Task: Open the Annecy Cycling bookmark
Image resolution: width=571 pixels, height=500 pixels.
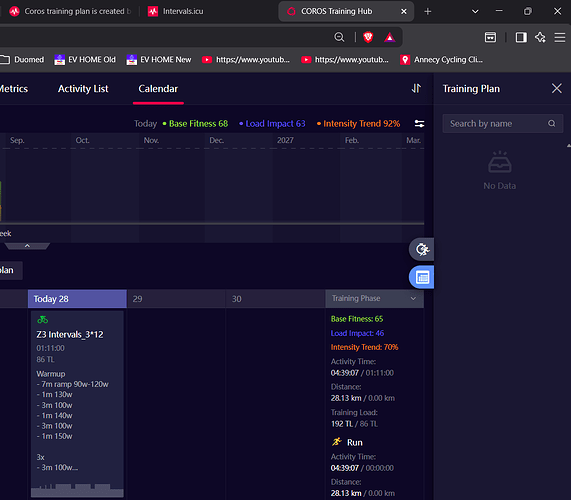Action: click(441, 60)
